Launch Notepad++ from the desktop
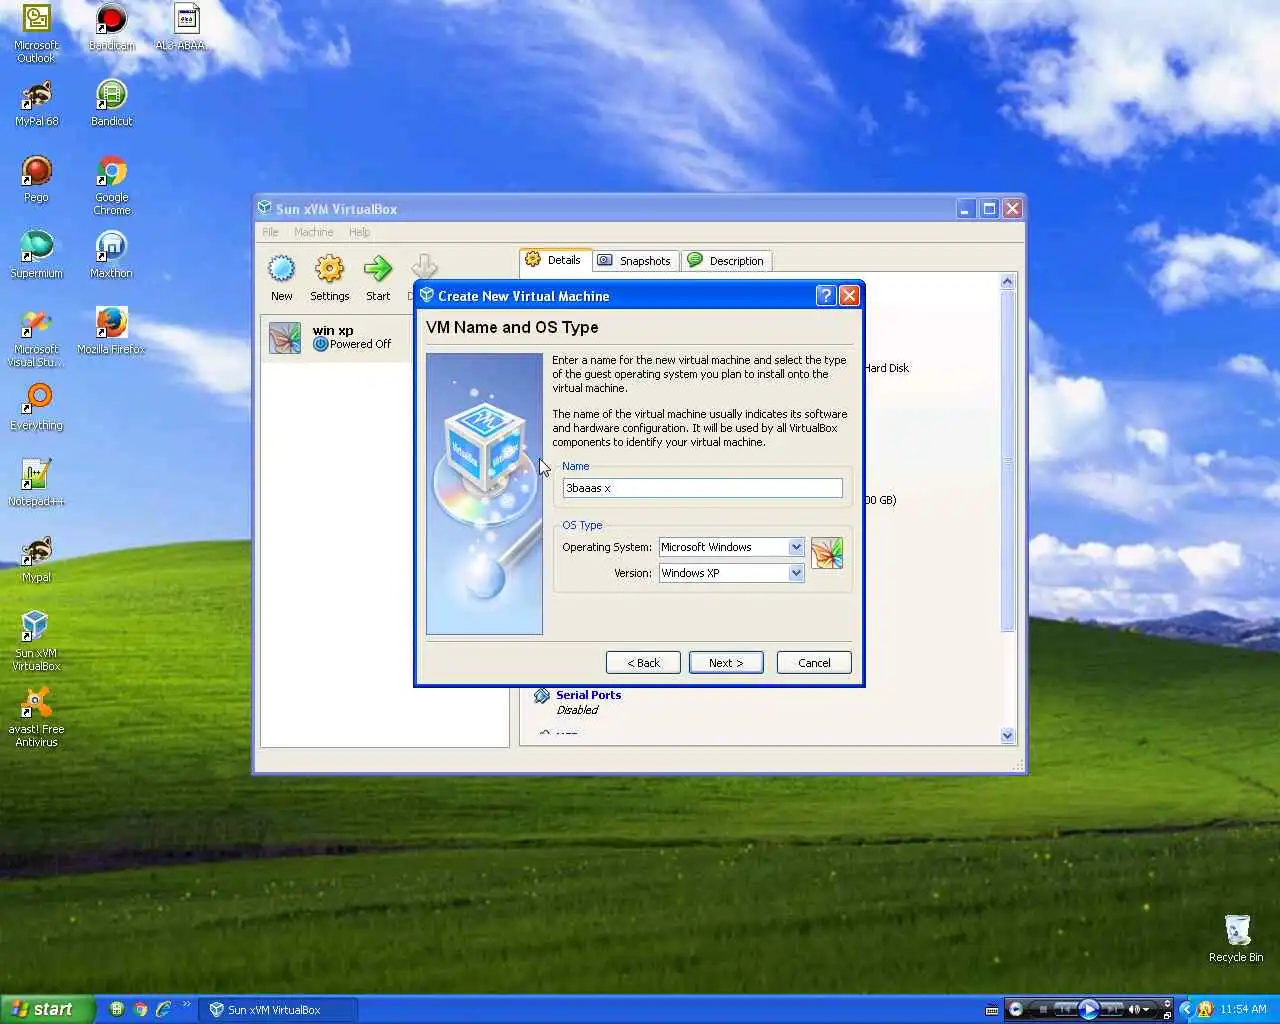 pyautogui.click(x=37, y=484)
